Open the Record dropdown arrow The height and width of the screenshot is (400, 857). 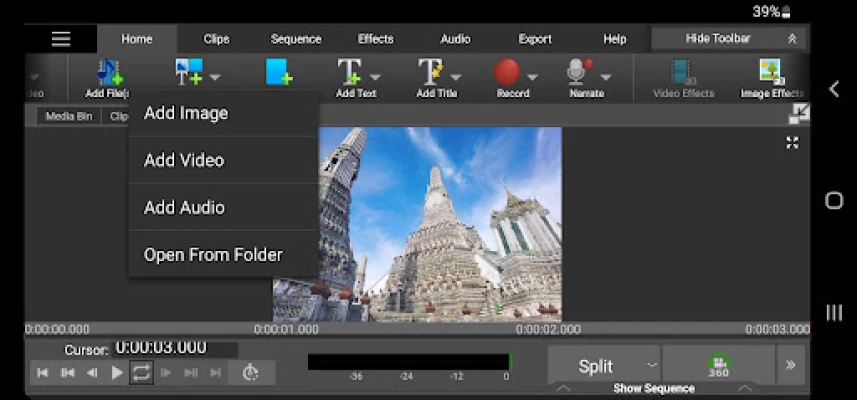532,78
